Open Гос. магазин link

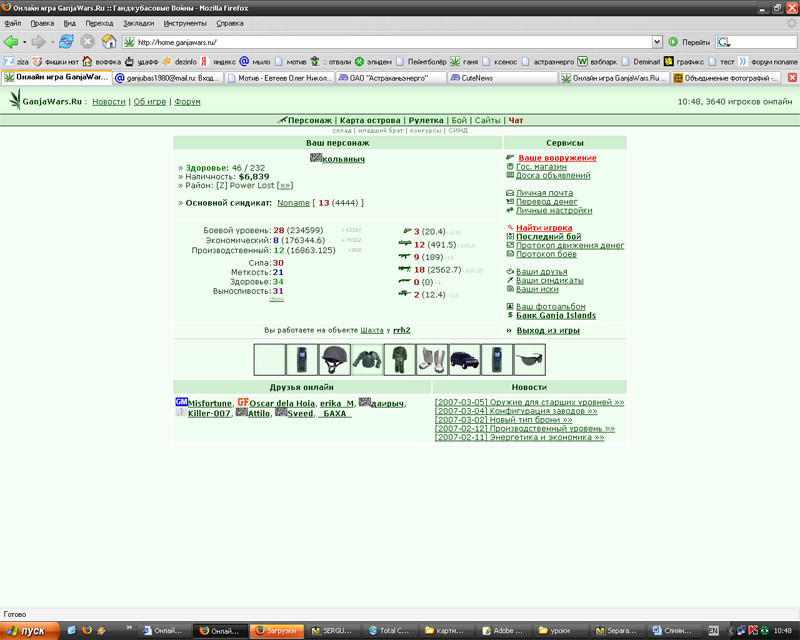(x=541, y=166)
